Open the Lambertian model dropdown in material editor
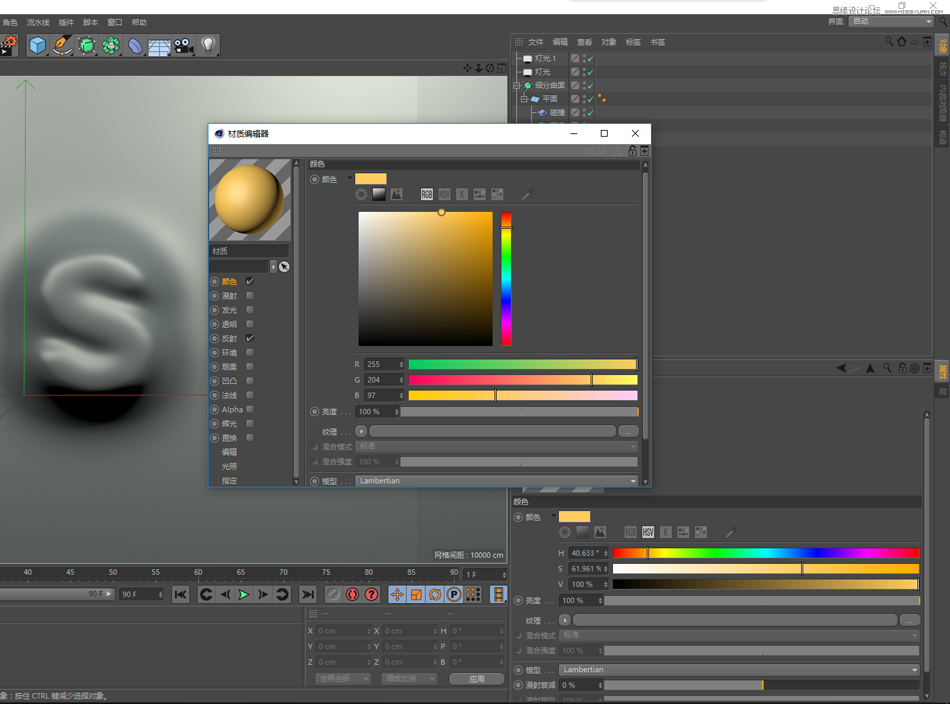Image resolution: width=950 pixels, height=704 pixels. click(498, 480)
